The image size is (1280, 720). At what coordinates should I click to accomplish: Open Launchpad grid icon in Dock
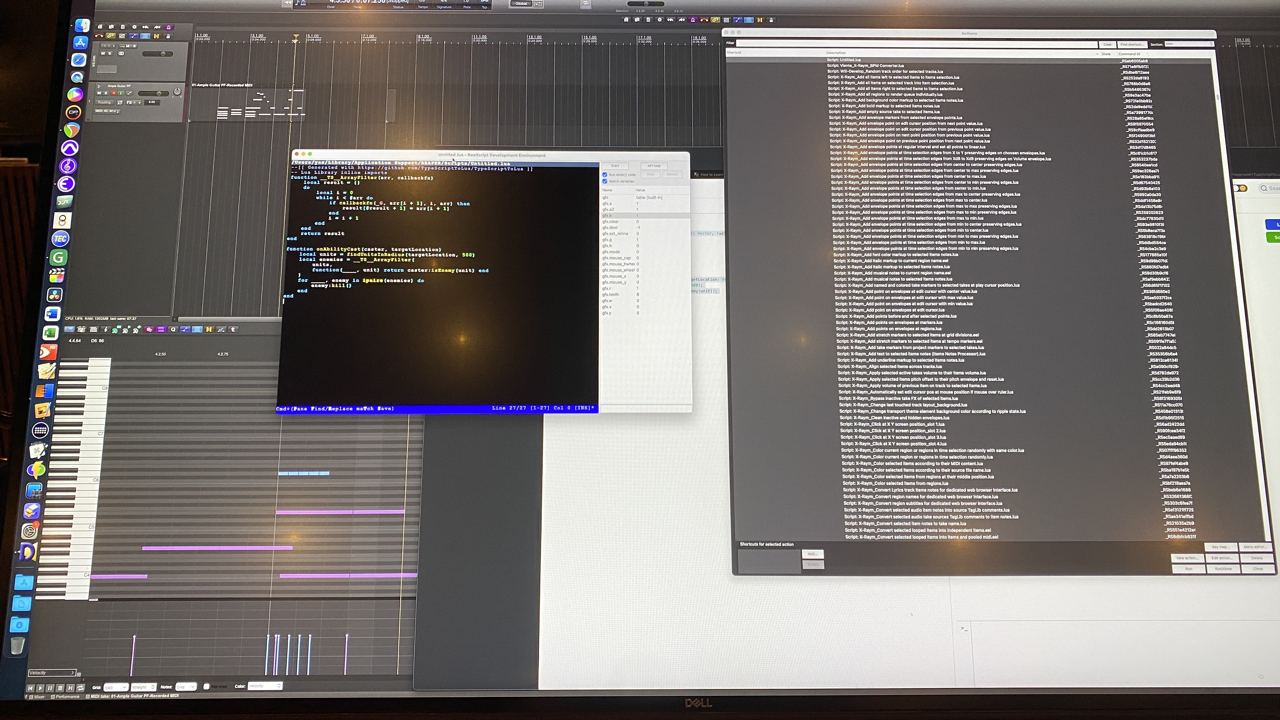(x=40, y=431)
